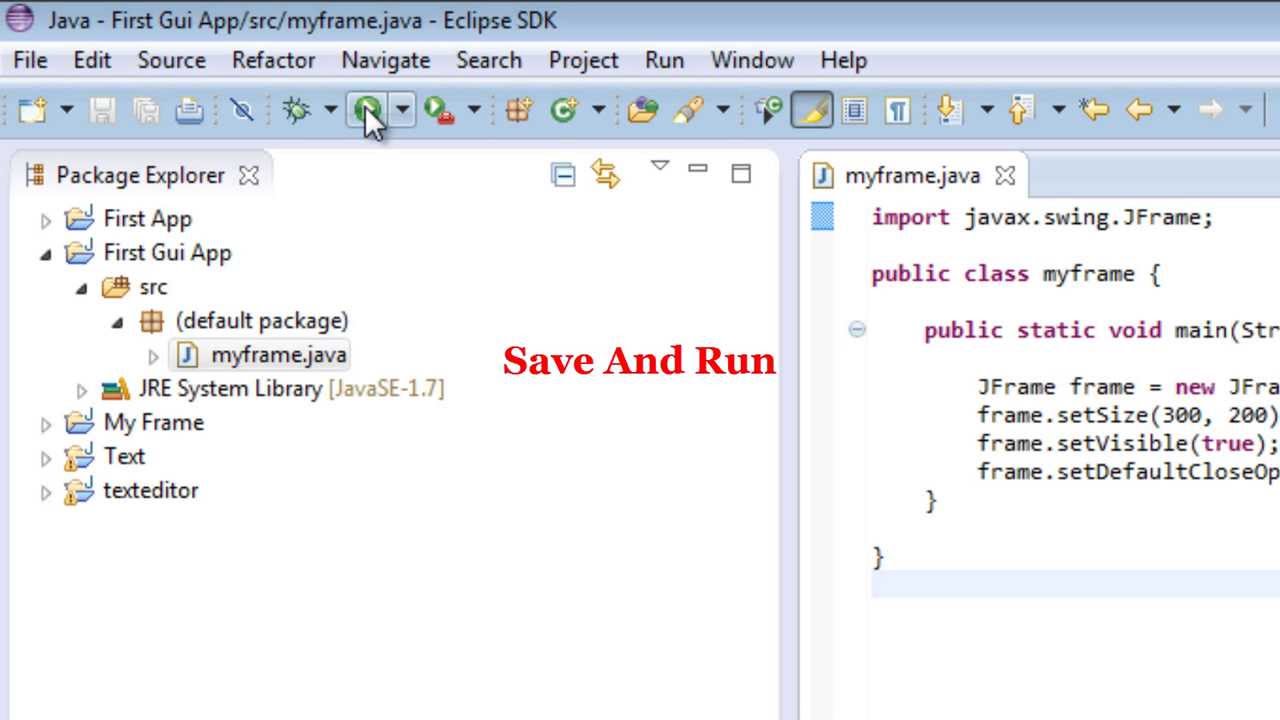
Task: Click the Back navigation arrow icon
Action: pyautogui.click(x=1140, y=109)
